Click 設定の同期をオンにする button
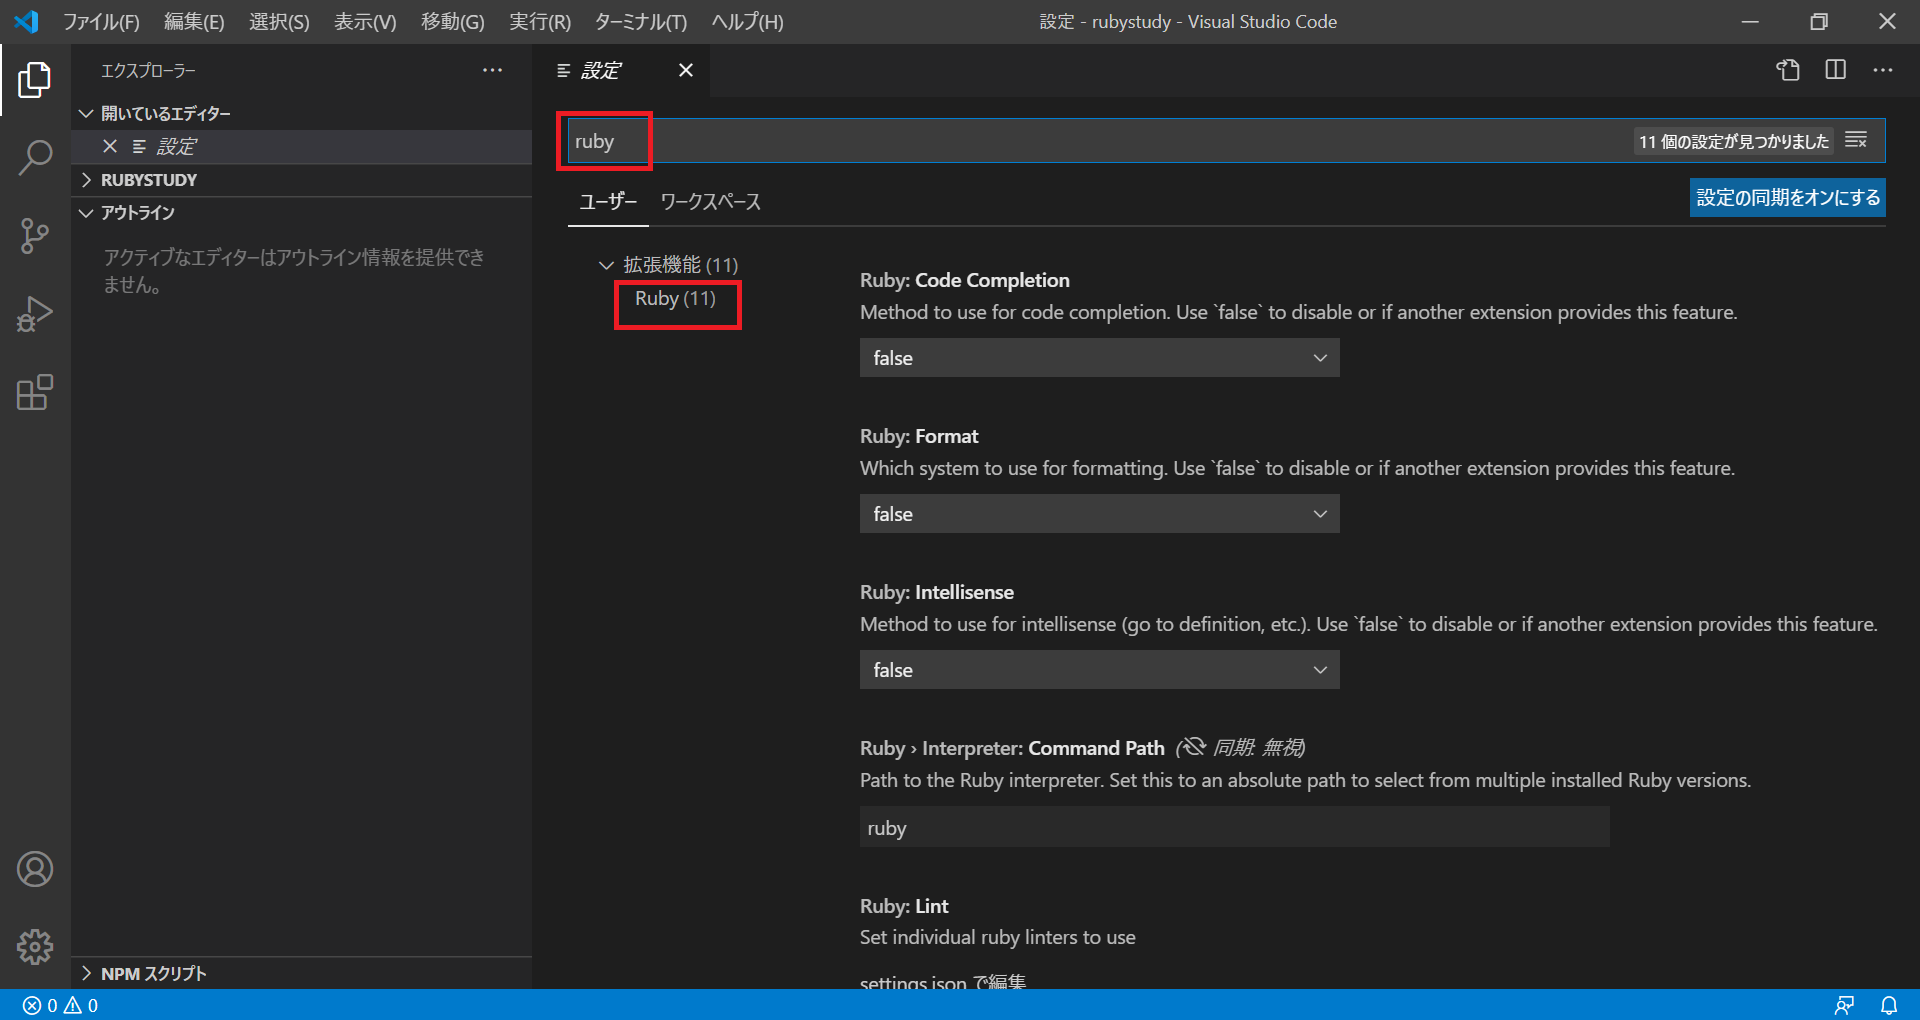Image resolution: width=1920 pixels, height=1020 pixels. coord(1787,198)
